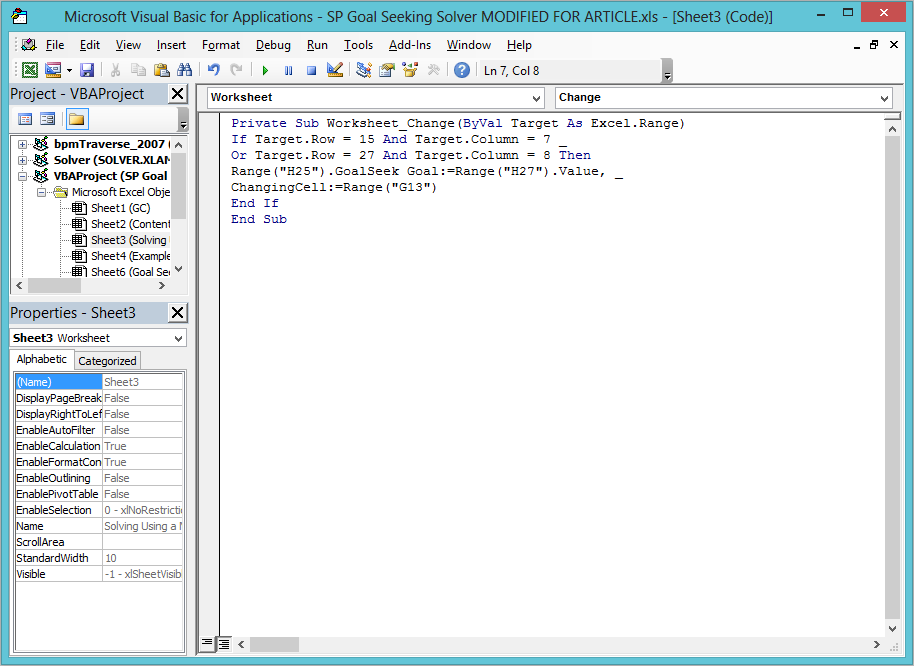Viewport: 914px width, 666px height.
Task: Switch to Procedure View button
Action: 206,643
